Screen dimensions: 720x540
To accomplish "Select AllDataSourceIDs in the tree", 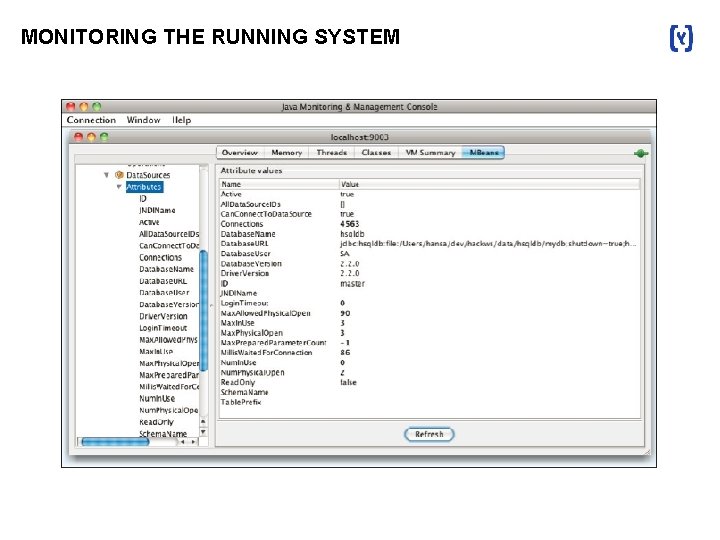I will [x=169, y=234].
